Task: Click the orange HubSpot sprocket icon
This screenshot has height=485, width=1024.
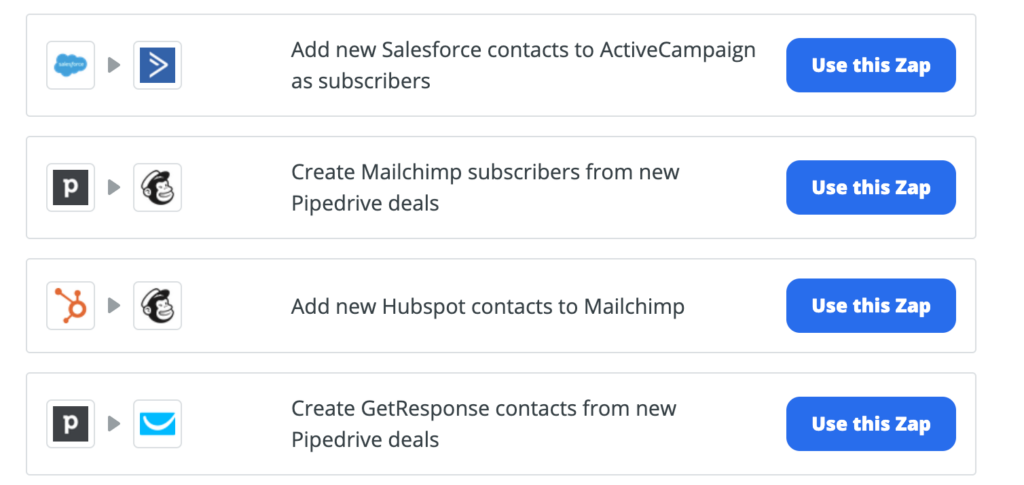Action: pos(71,306)
